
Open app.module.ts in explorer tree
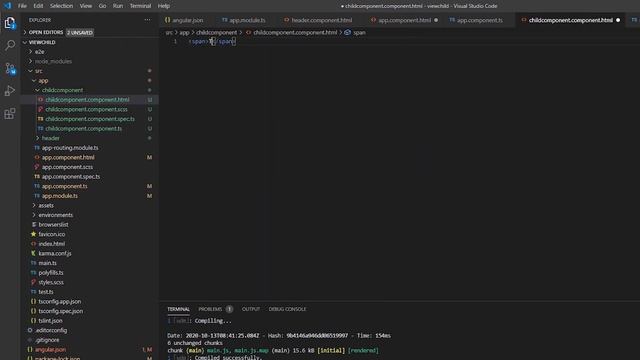tap(60, 196)
